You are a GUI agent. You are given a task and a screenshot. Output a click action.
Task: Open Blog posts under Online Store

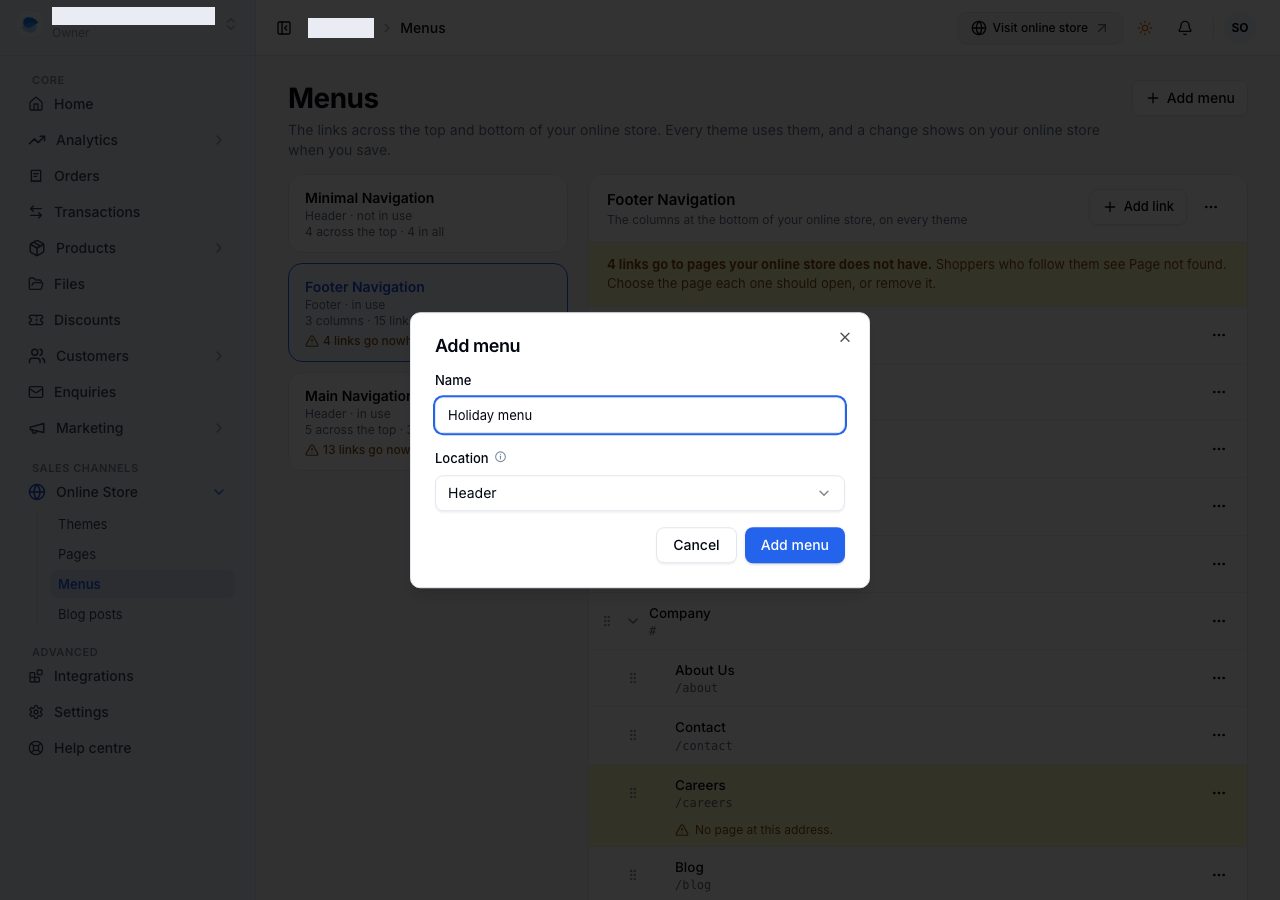144,614
